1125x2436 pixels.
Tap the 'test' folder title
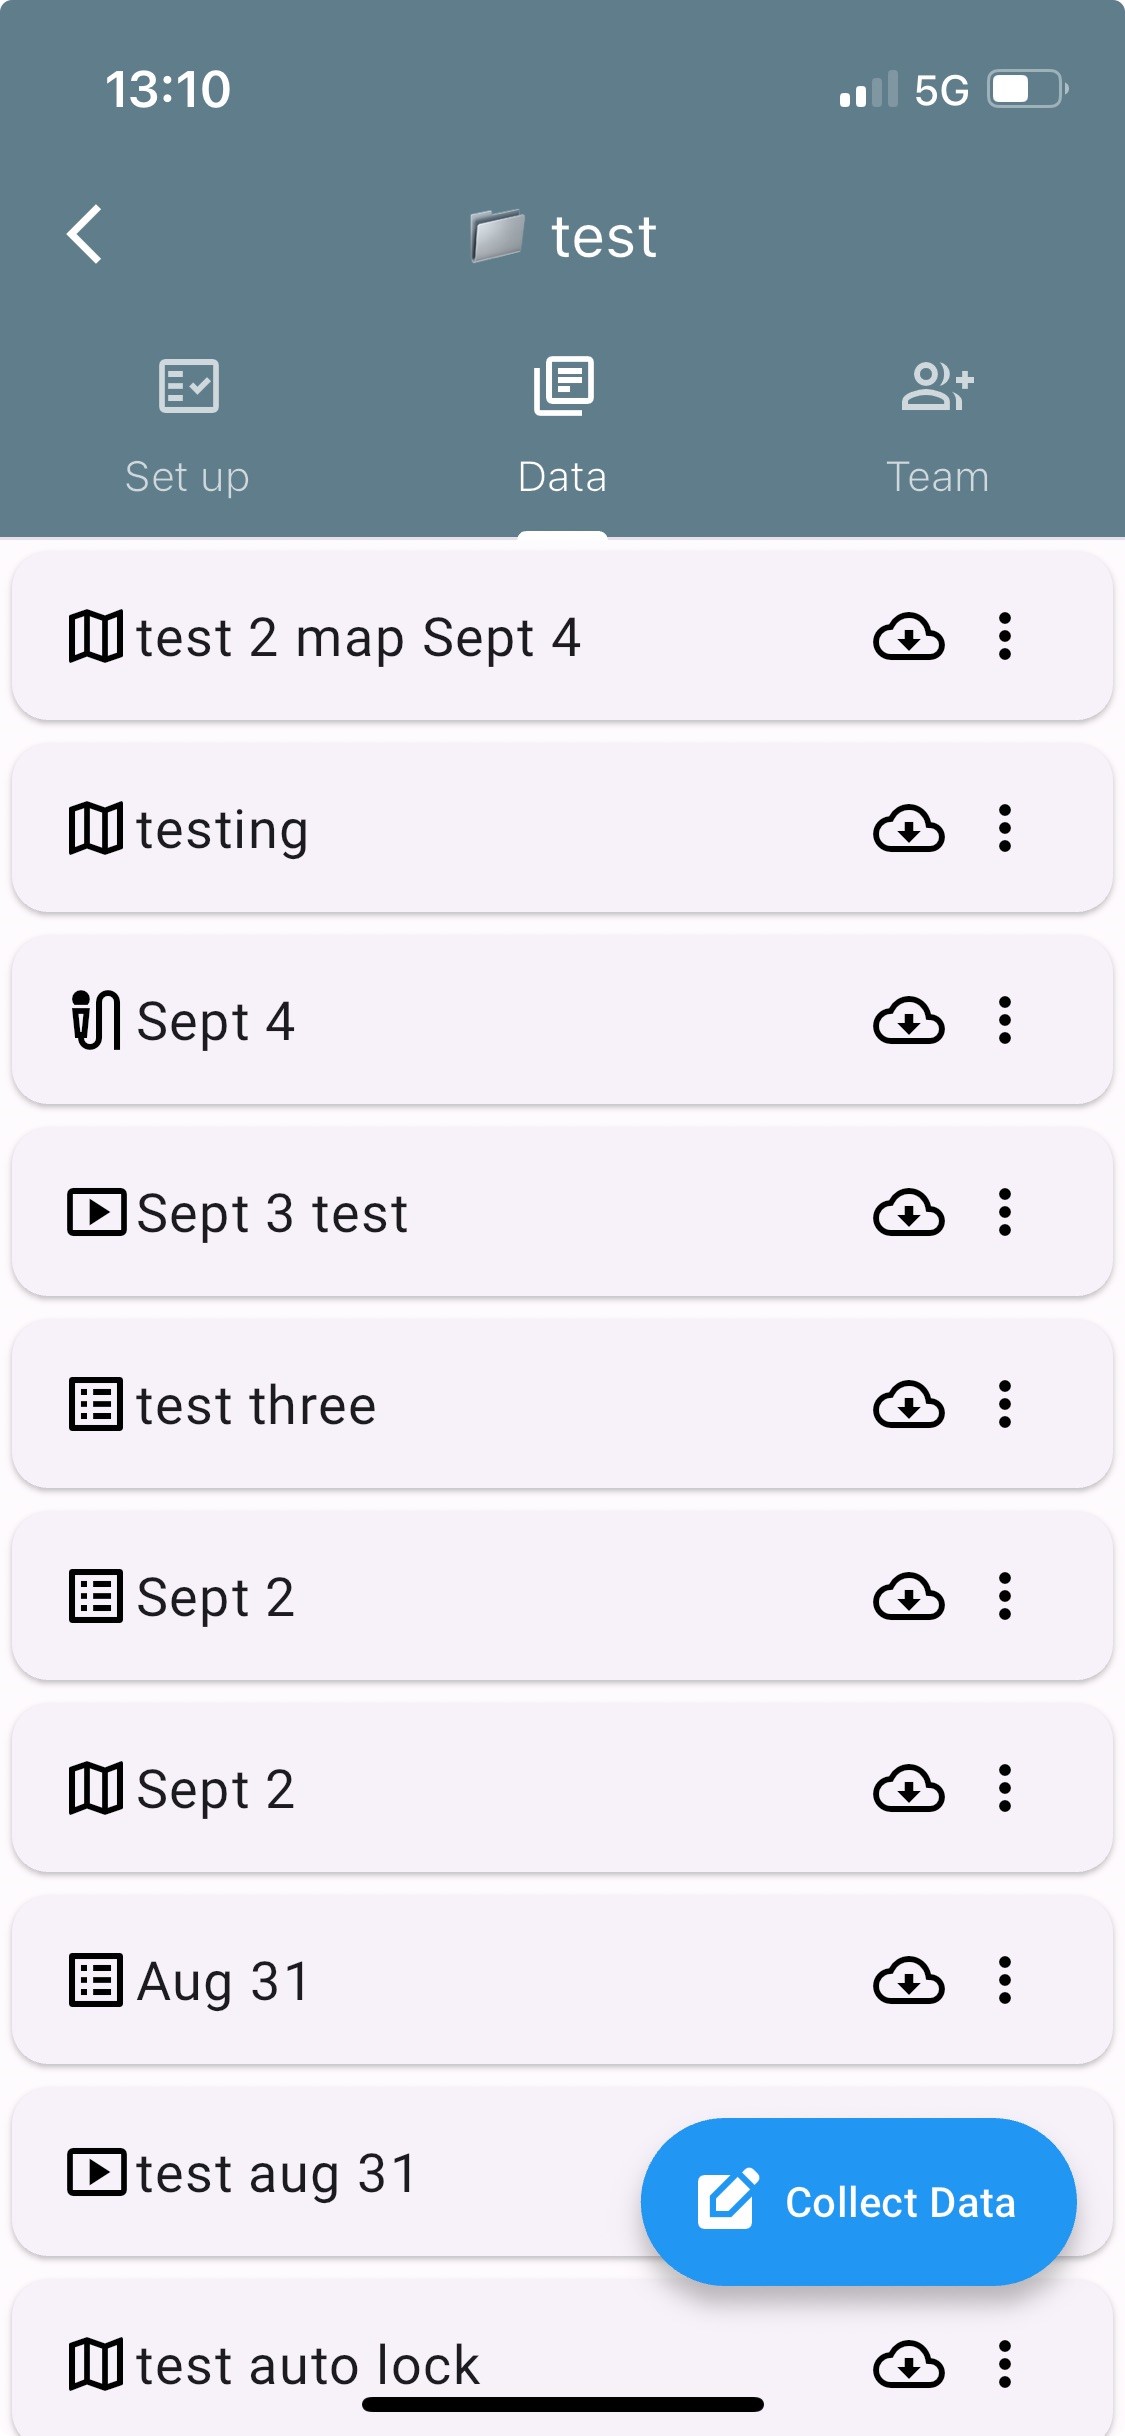[x=603, y=237]
